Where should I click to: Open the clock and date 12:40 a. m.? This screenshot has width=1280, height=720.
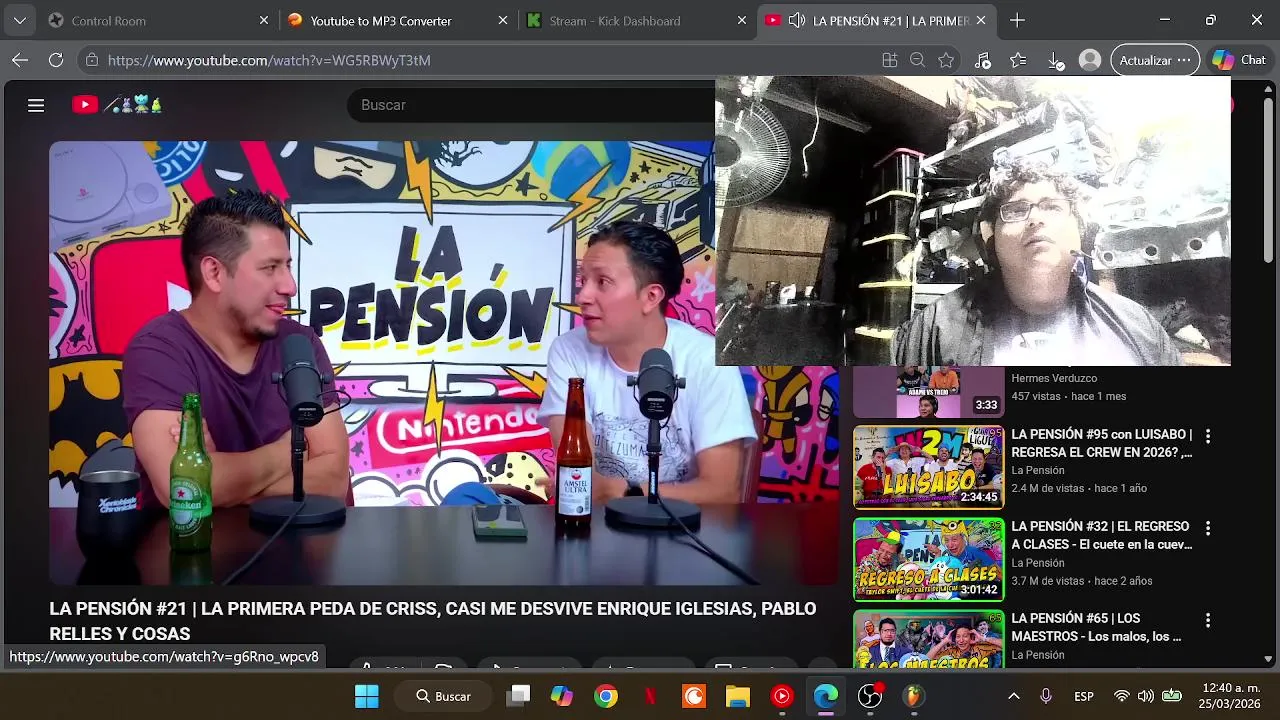point(1229,696)
